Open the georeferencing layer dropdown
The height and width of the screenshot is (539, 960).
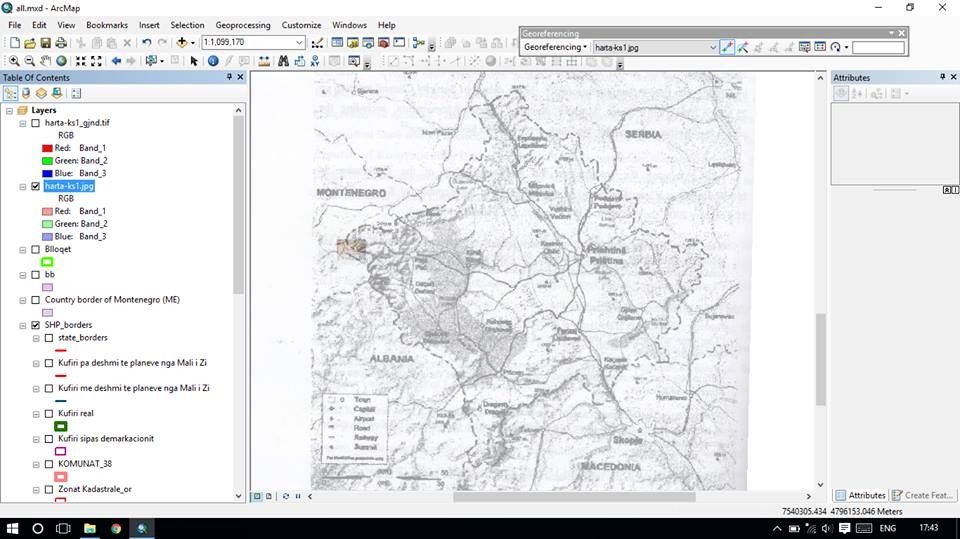click(x=712, y=47)
